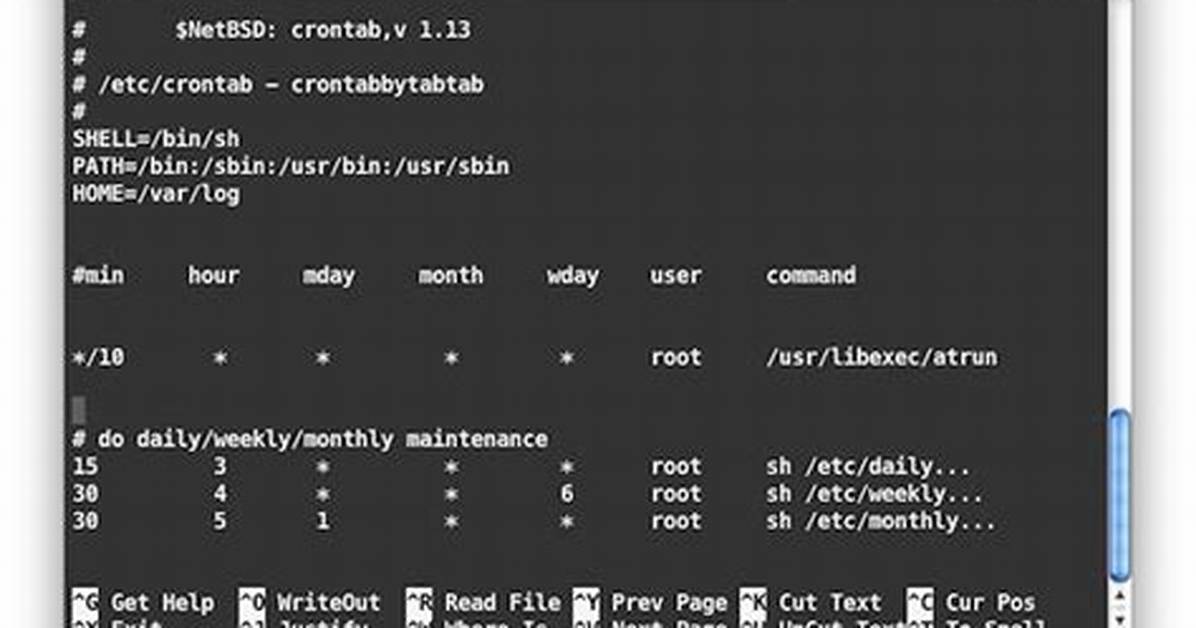1196x628 pixels.
Task: Click hour value '3' in the daily row
Action: [220, 466]
